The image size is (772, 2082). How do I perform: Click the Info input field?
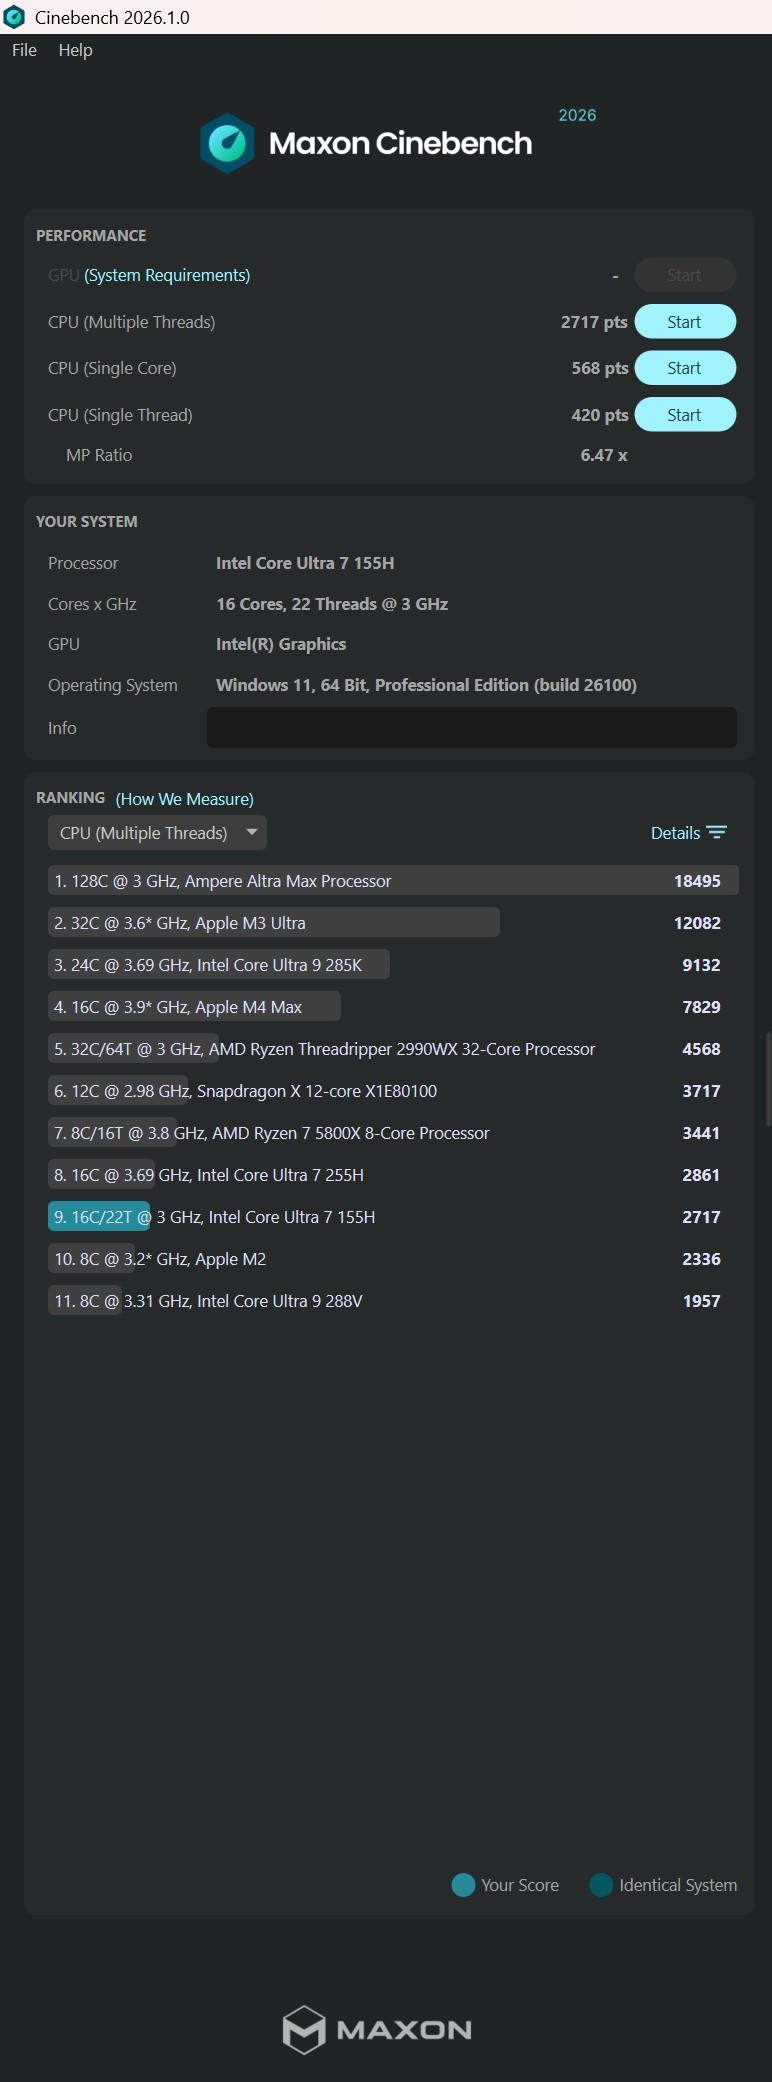[470, 727]
